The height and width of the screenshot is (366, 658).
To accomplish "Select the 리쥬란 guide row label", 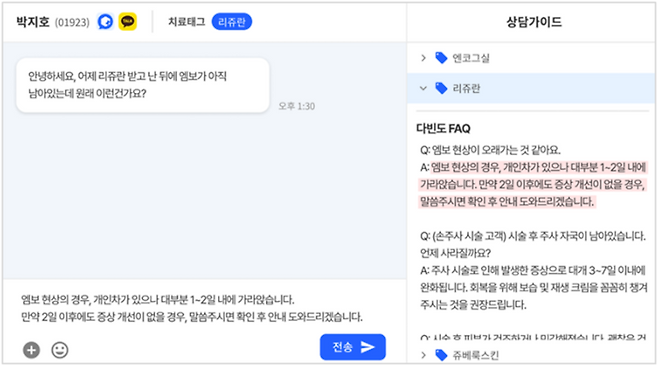I will click(466, 88).
